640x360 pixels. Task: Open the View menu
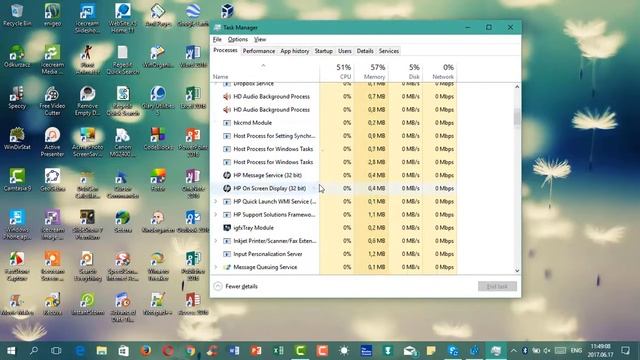[260, 40]
